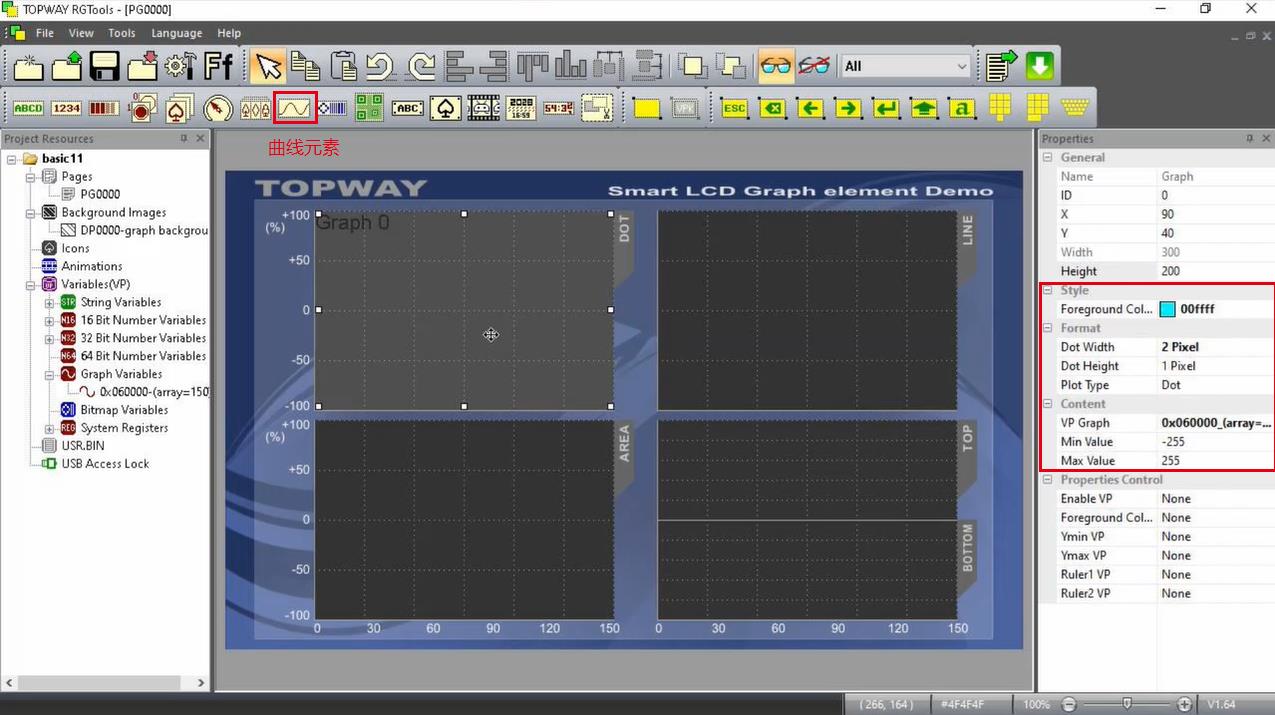Click the zoom slider in status bar
The height and width of the screenshot is (715, 1275).
tap(1127, 704)
